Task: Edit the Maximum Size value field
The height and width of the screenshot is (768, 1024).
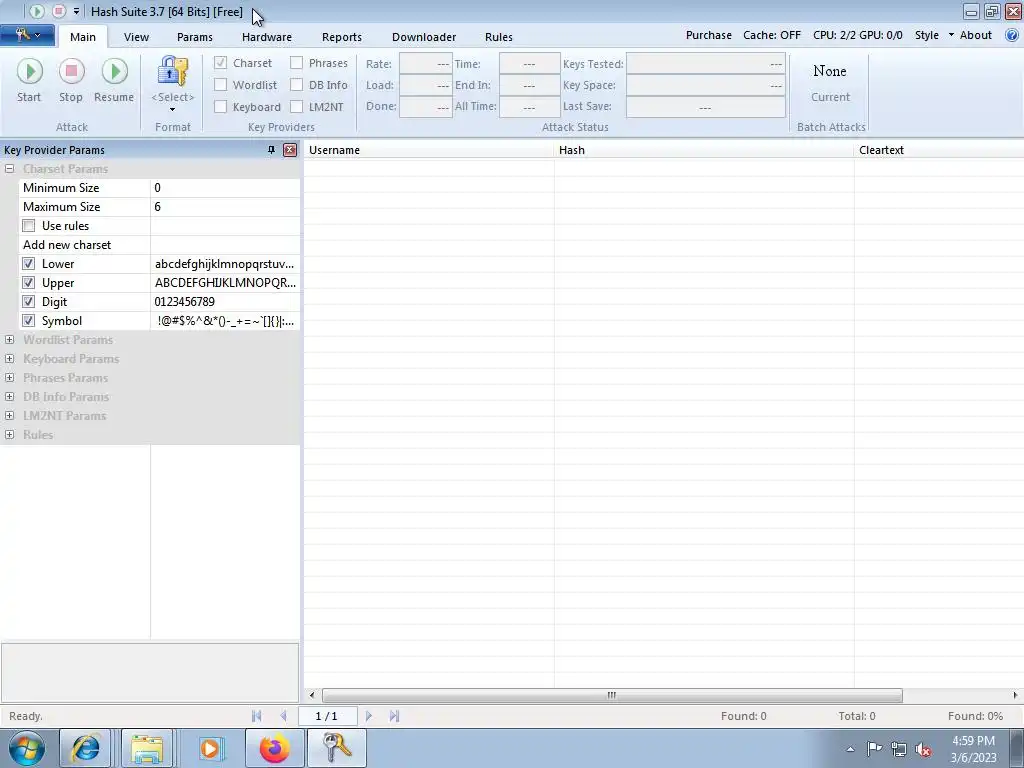Action: [225, 207]
